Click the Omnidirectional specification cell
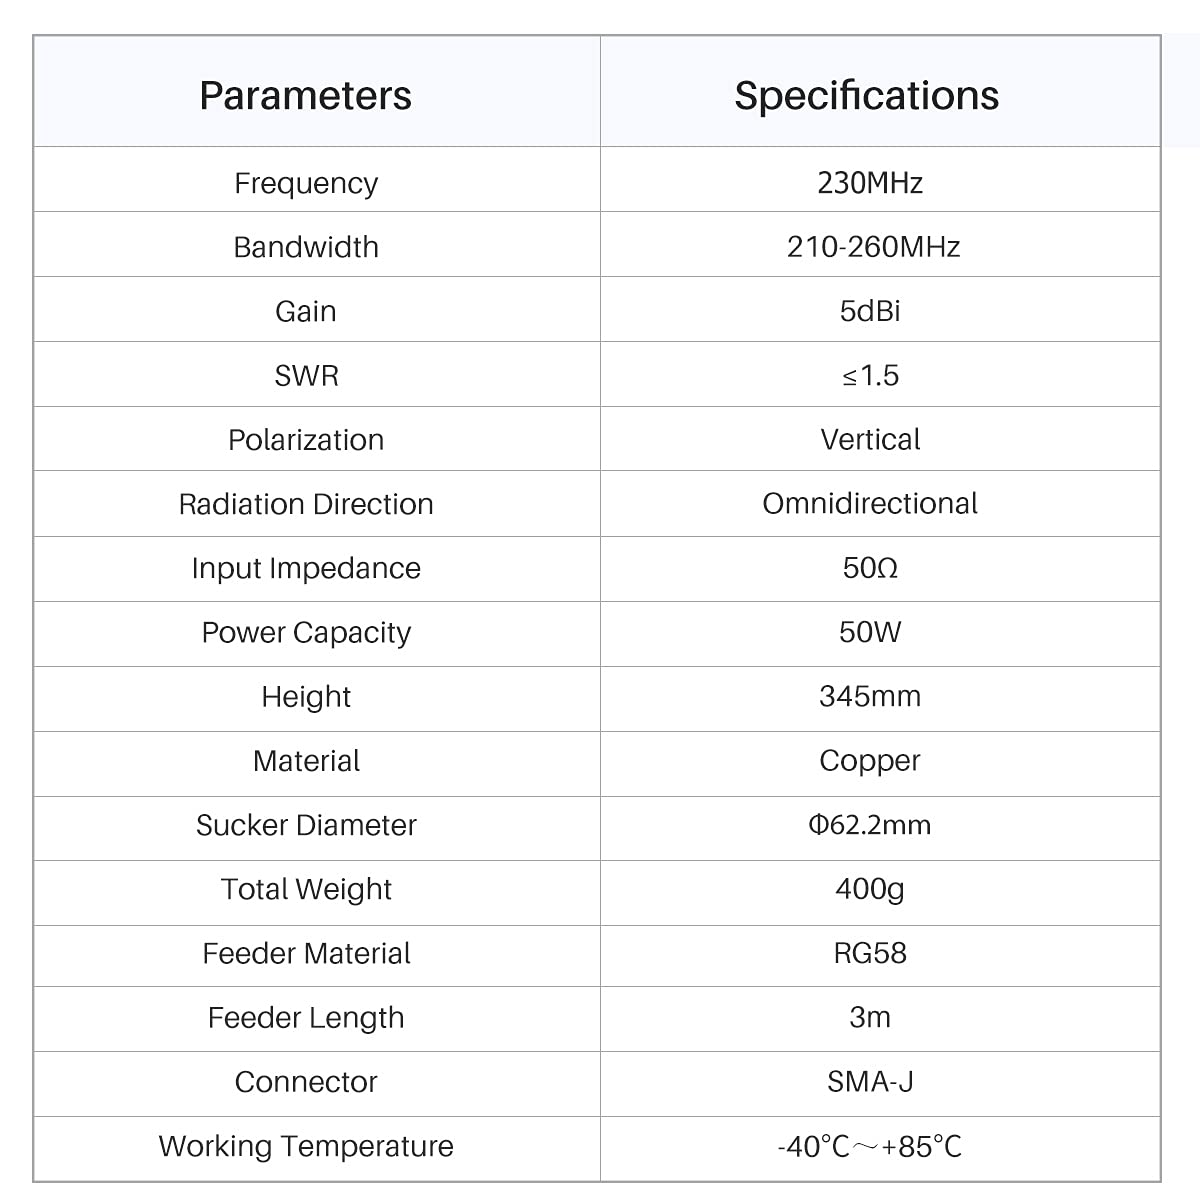Viewport: 1200px width, 1200px height. (x=870, y=504)
